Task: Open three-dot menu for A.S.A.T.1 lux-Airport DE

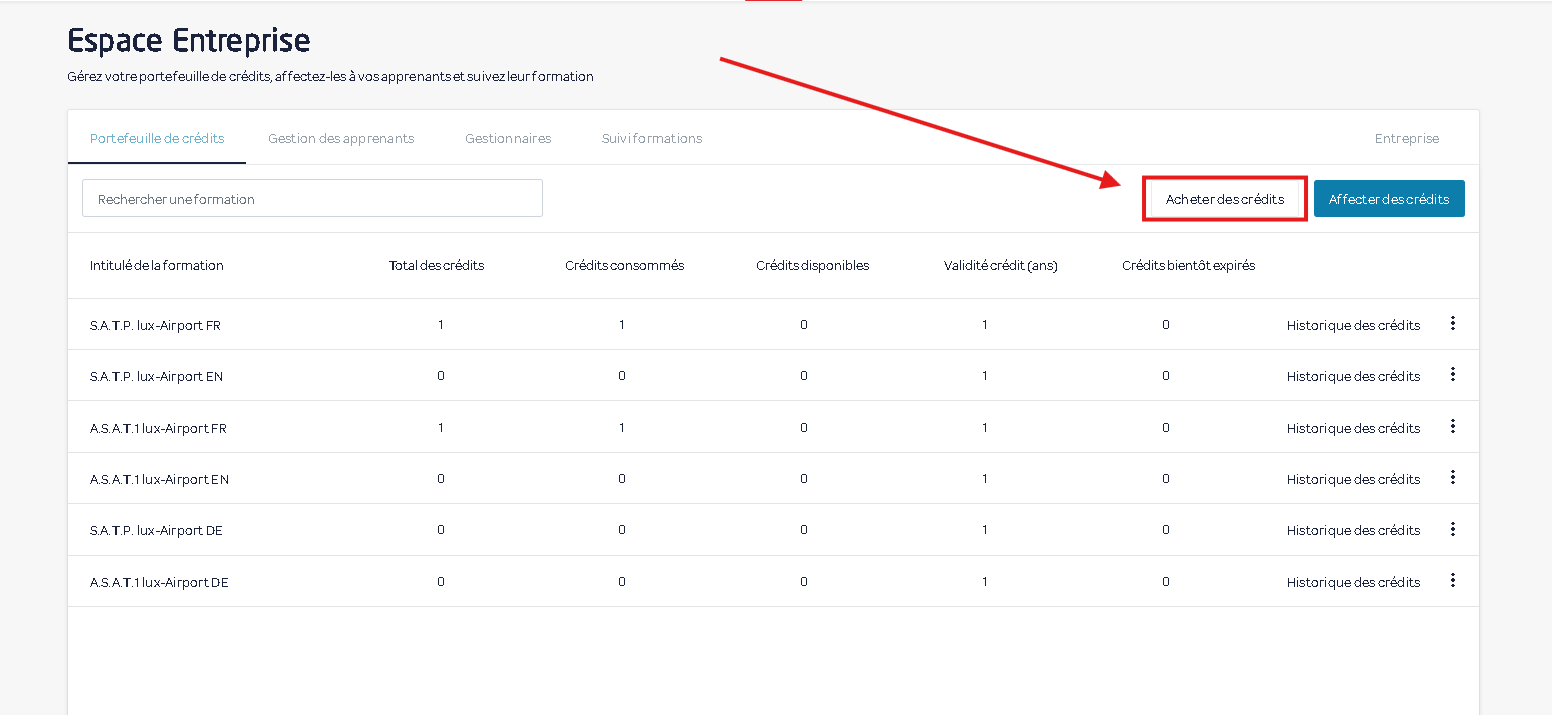Action: point(1453,581)
